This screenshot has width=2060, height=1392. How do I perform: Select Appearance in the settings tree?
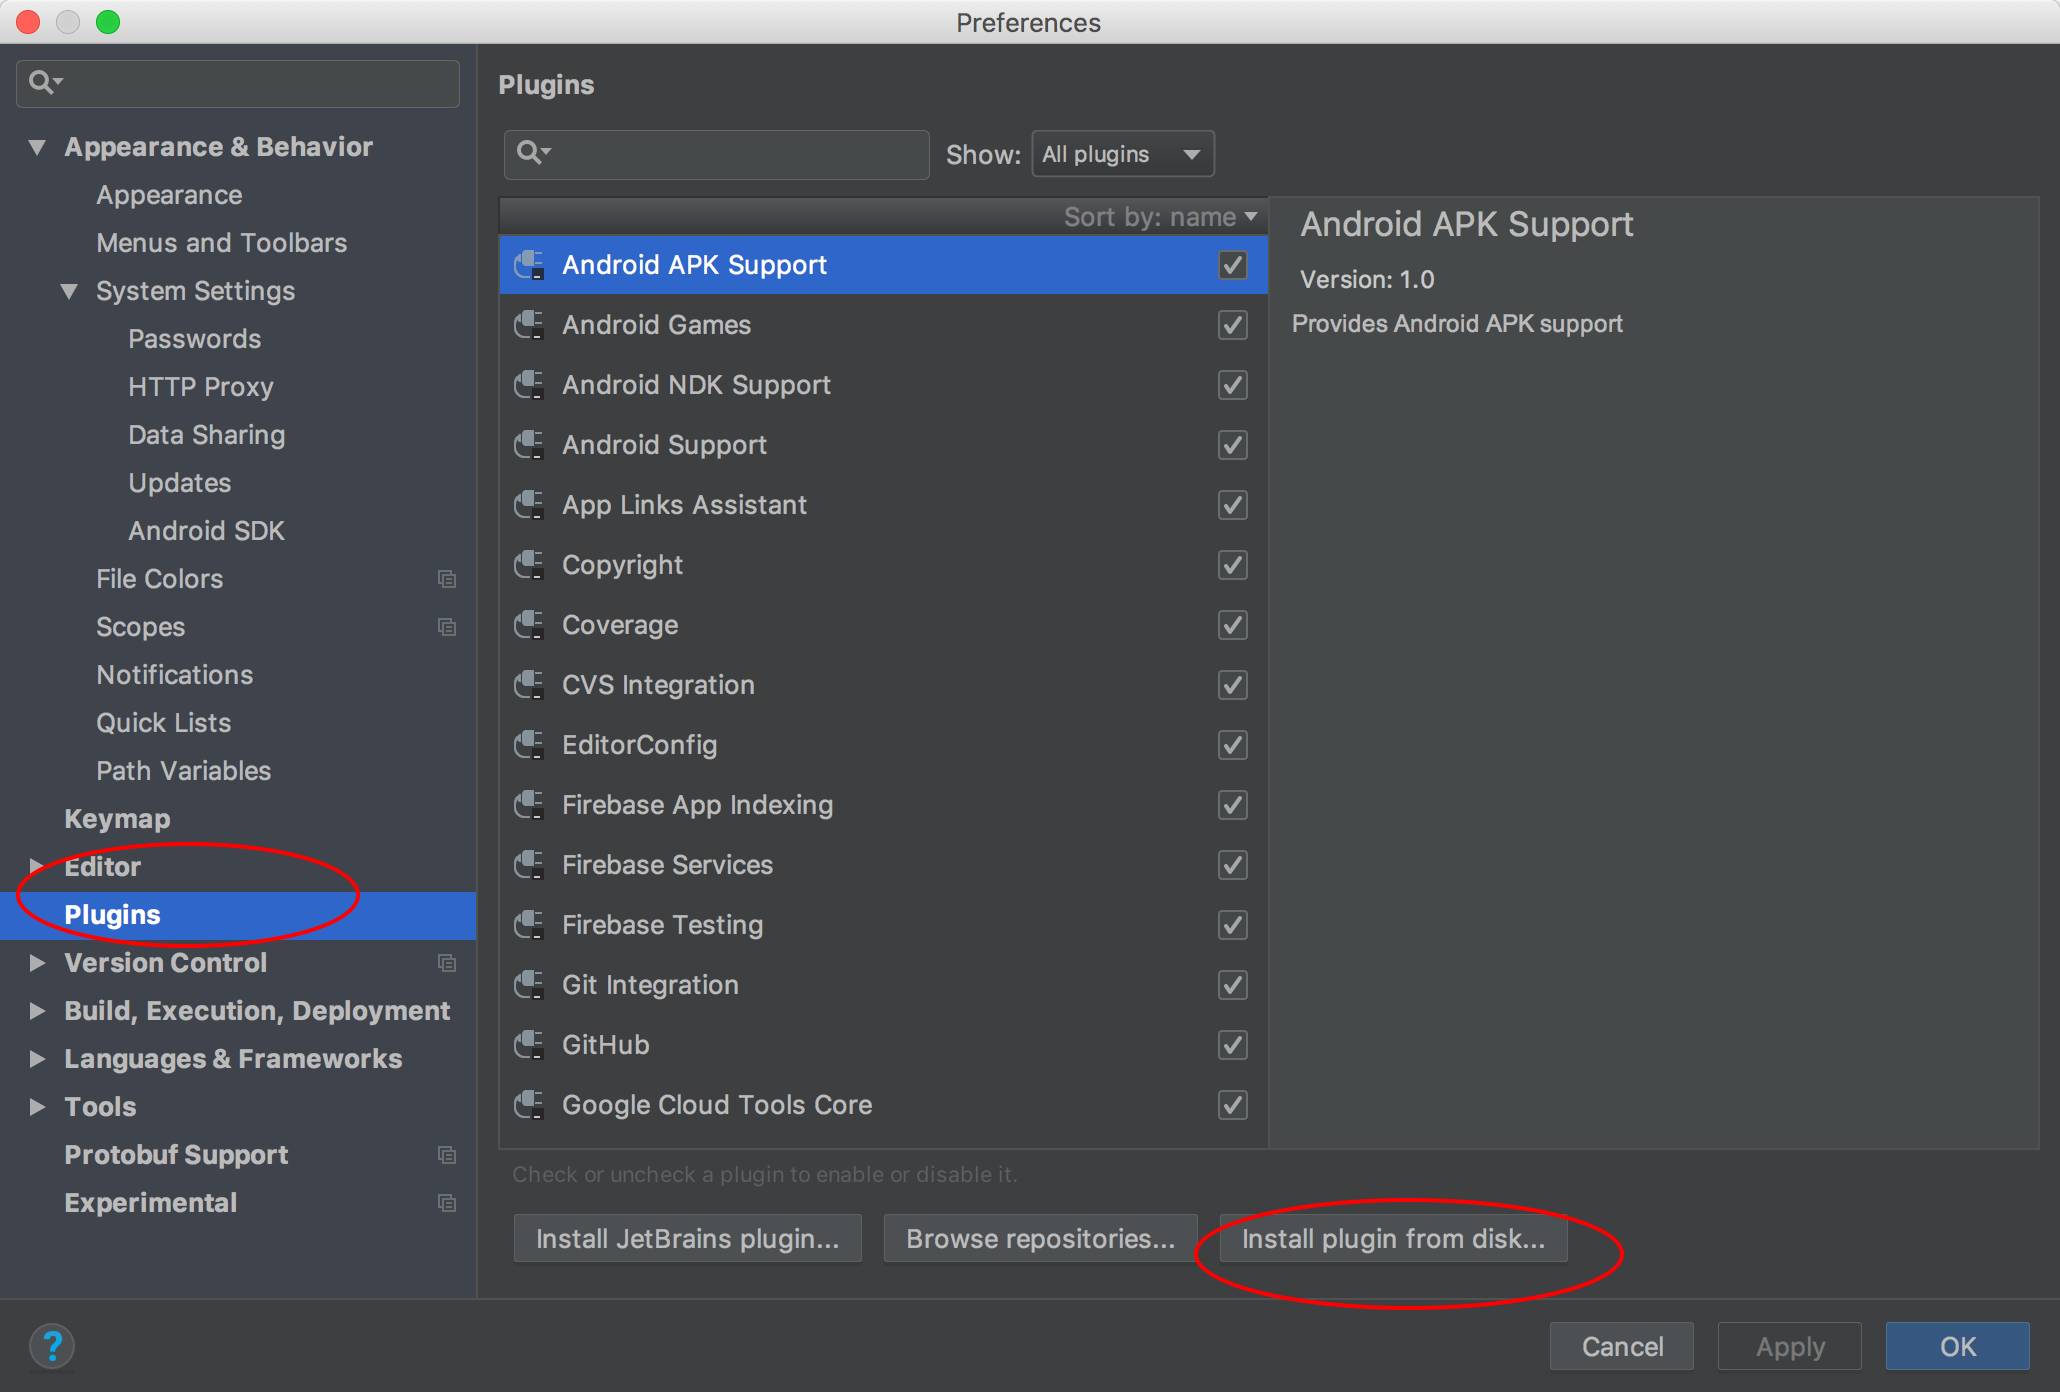(x=169, y=195)
